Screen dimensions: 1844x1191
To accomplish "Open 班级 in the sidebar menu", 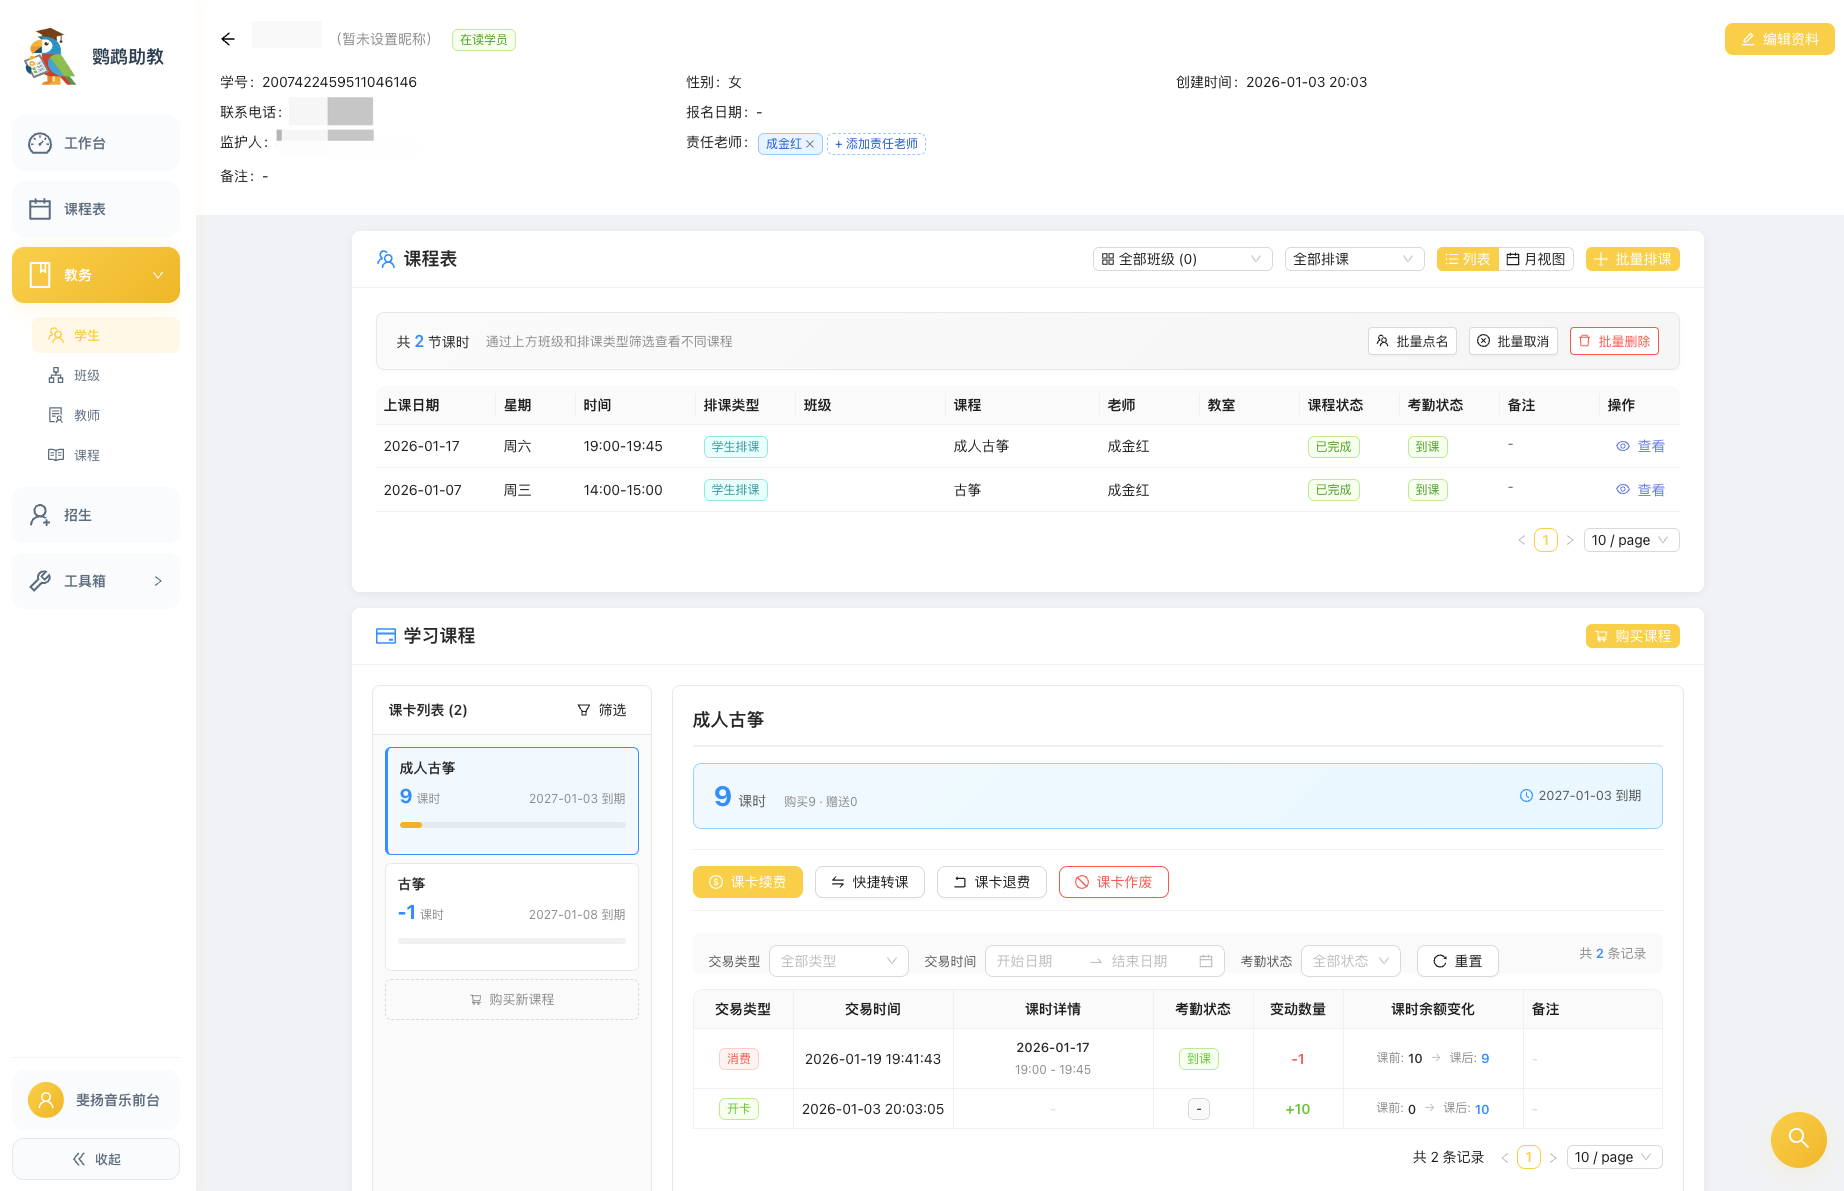I will tap(87, 375).
